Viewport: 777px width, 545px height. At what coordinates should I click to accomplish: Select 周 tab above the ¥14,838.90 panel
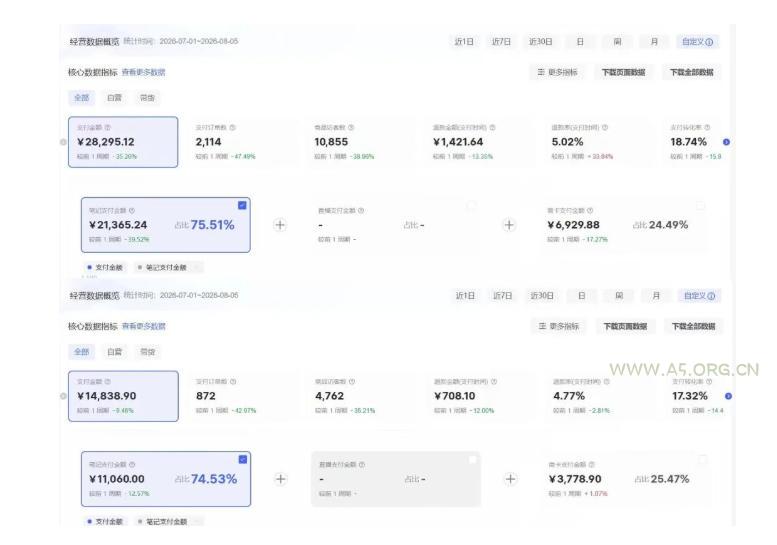coord(619,296)
